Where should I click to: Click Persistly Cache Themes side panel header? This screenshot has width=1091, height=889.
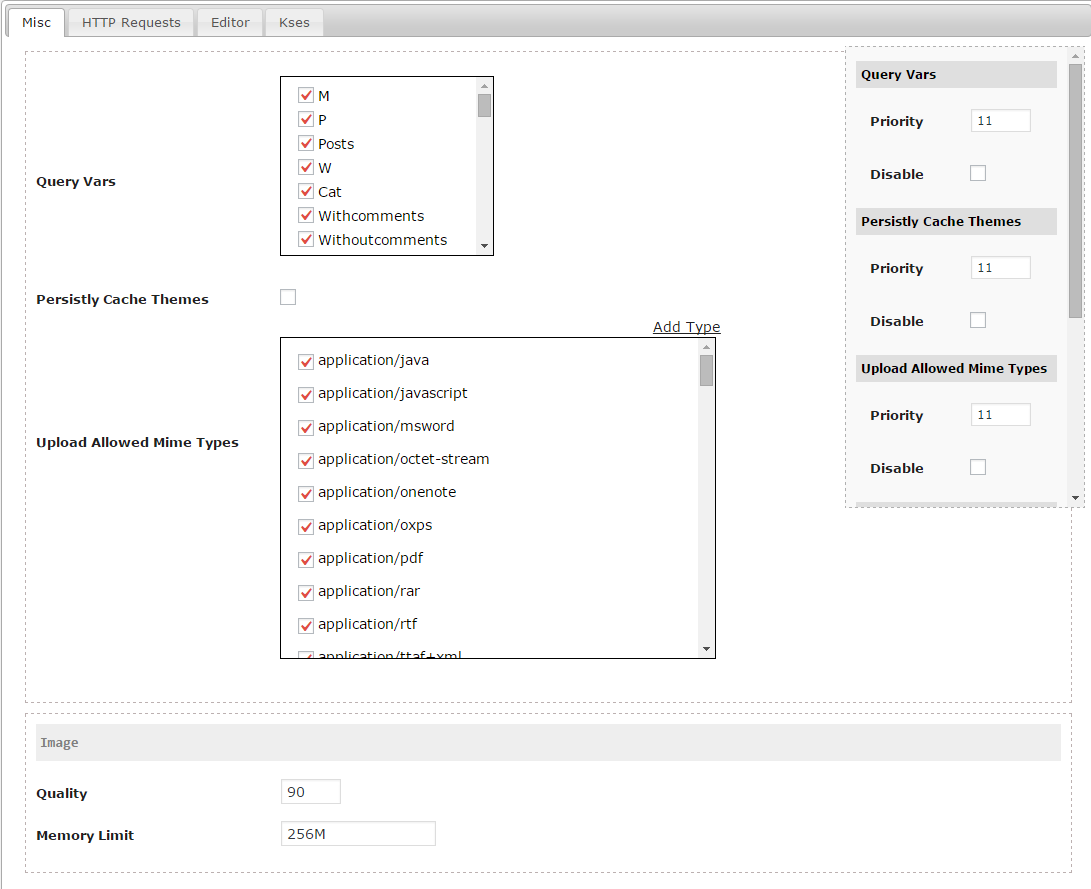click(956, 221)
